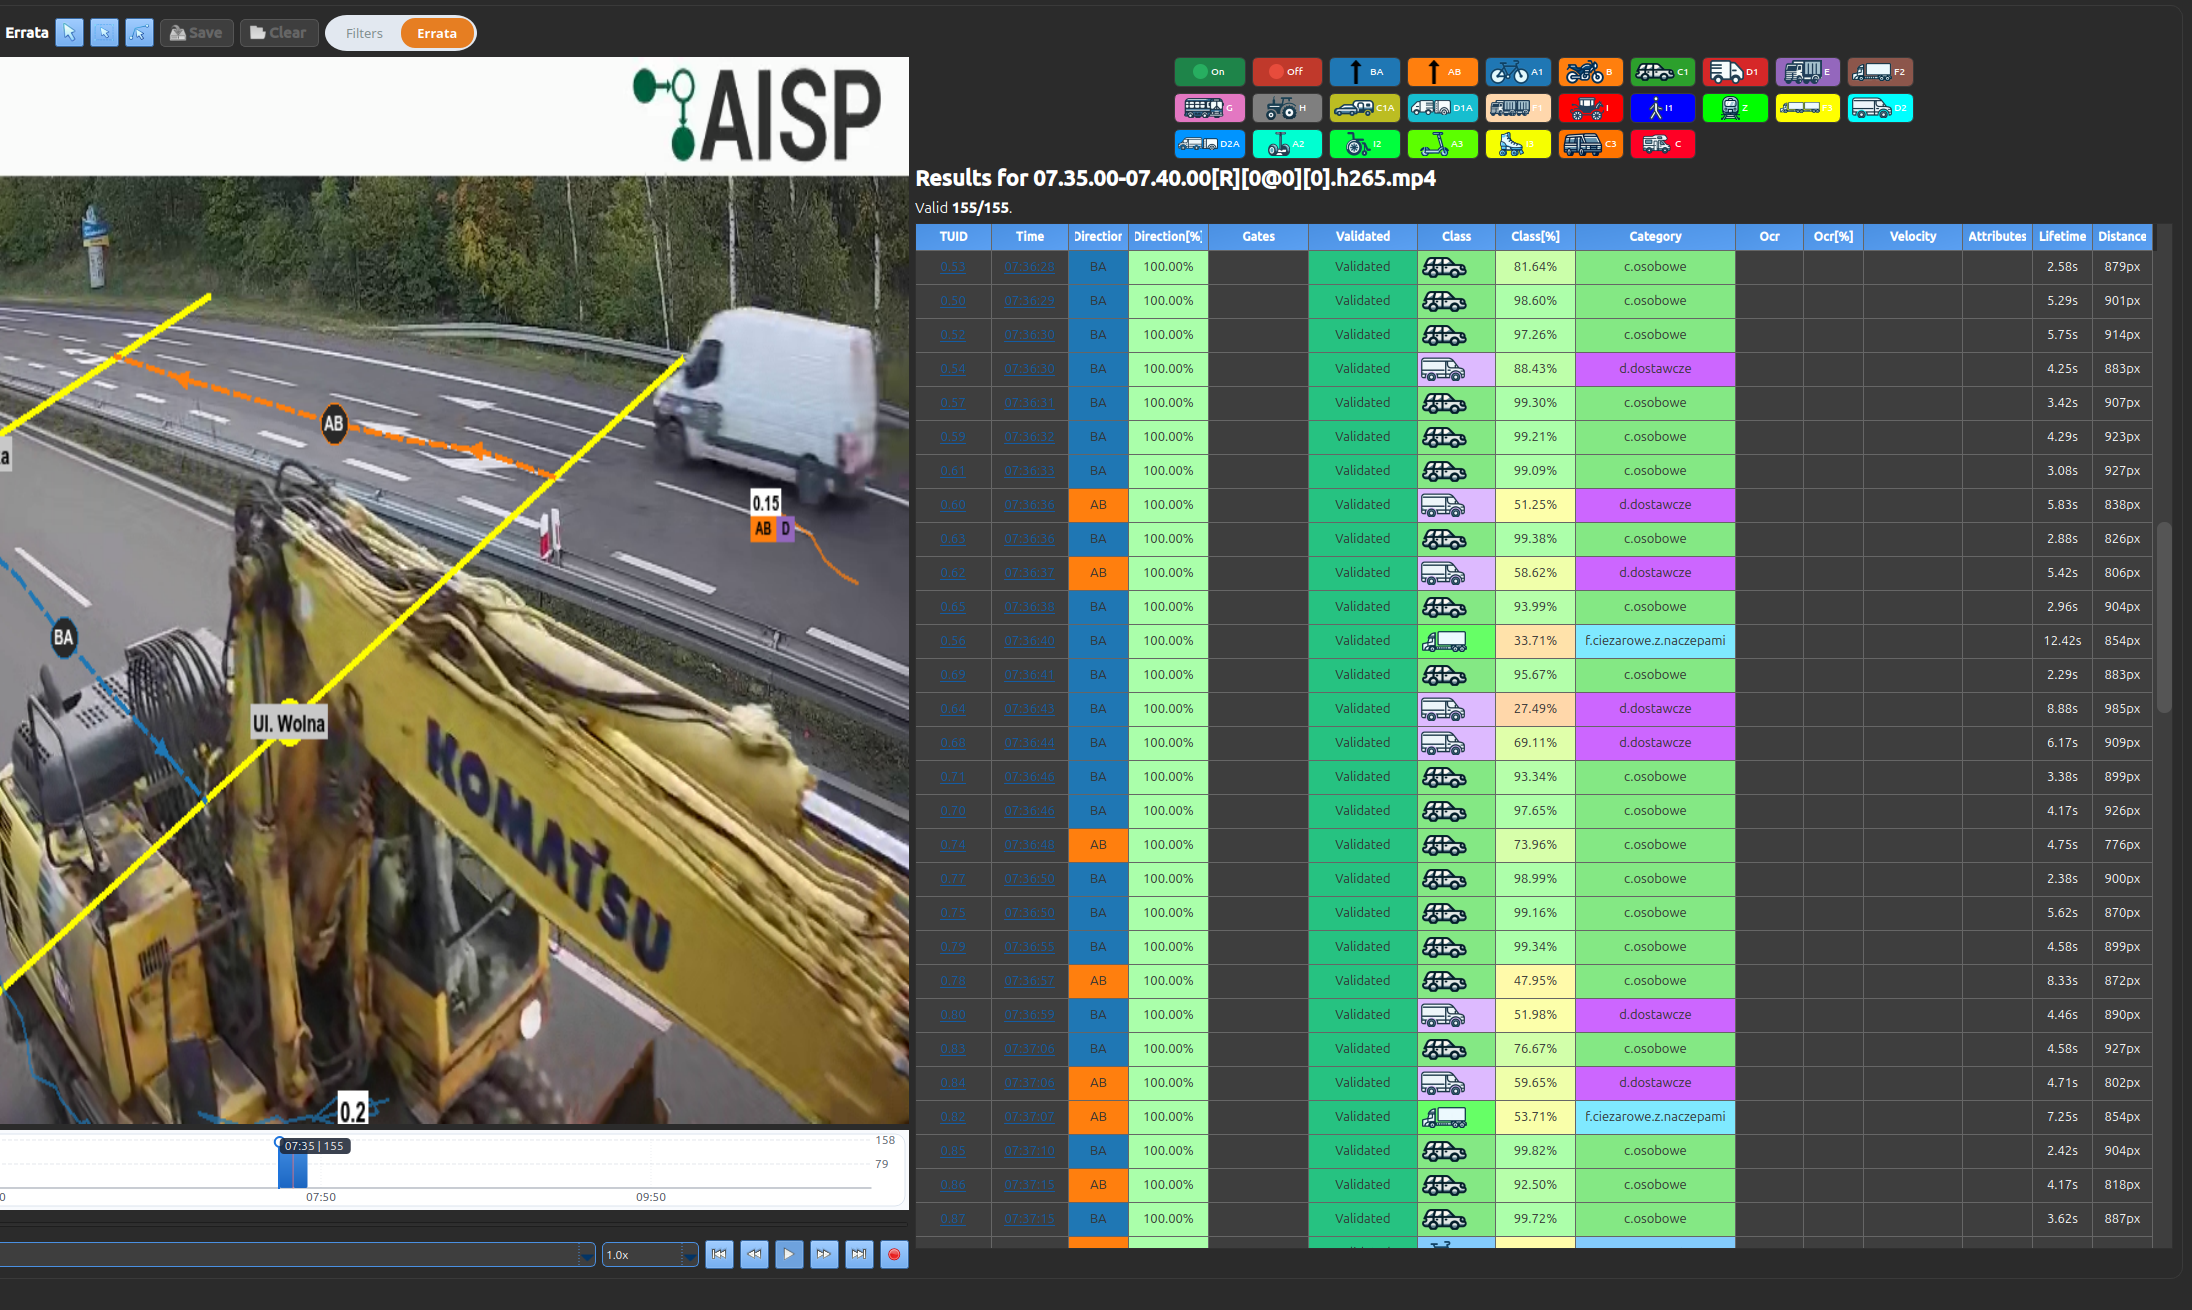Turn the green On toggle on

pos(1209,72)
